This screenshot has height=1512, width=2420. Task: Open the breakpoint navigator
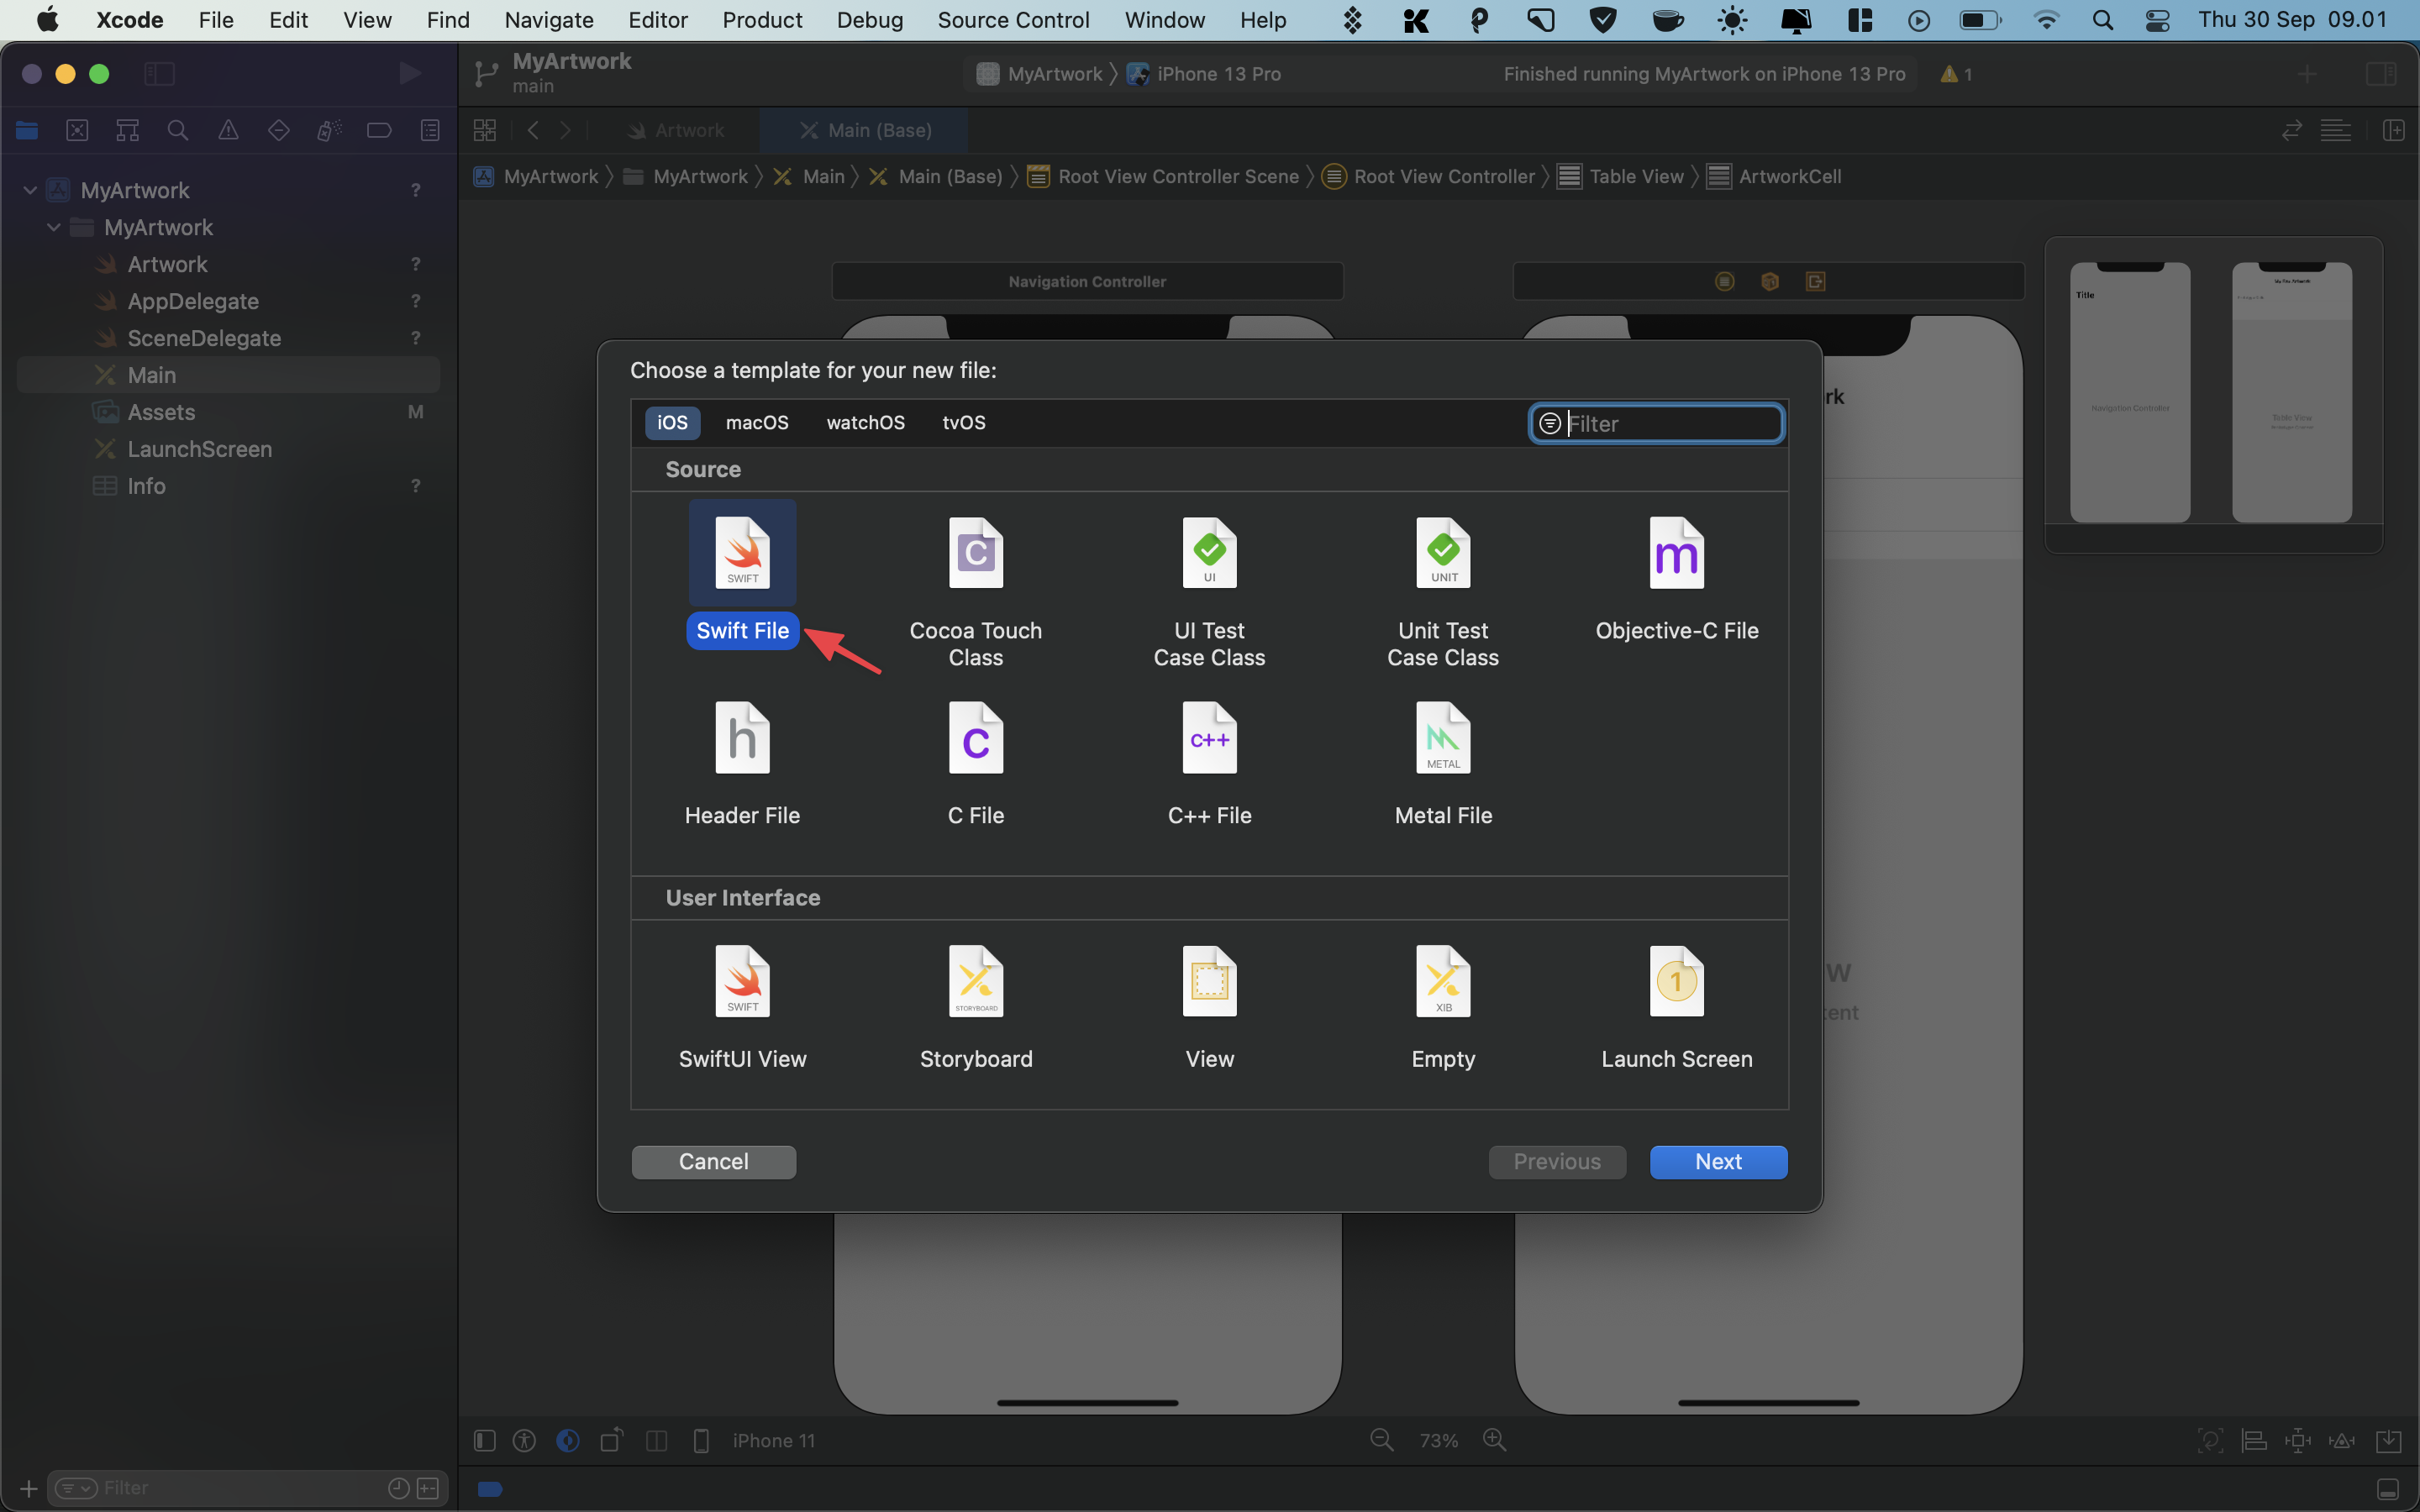[x=379, y=130]
